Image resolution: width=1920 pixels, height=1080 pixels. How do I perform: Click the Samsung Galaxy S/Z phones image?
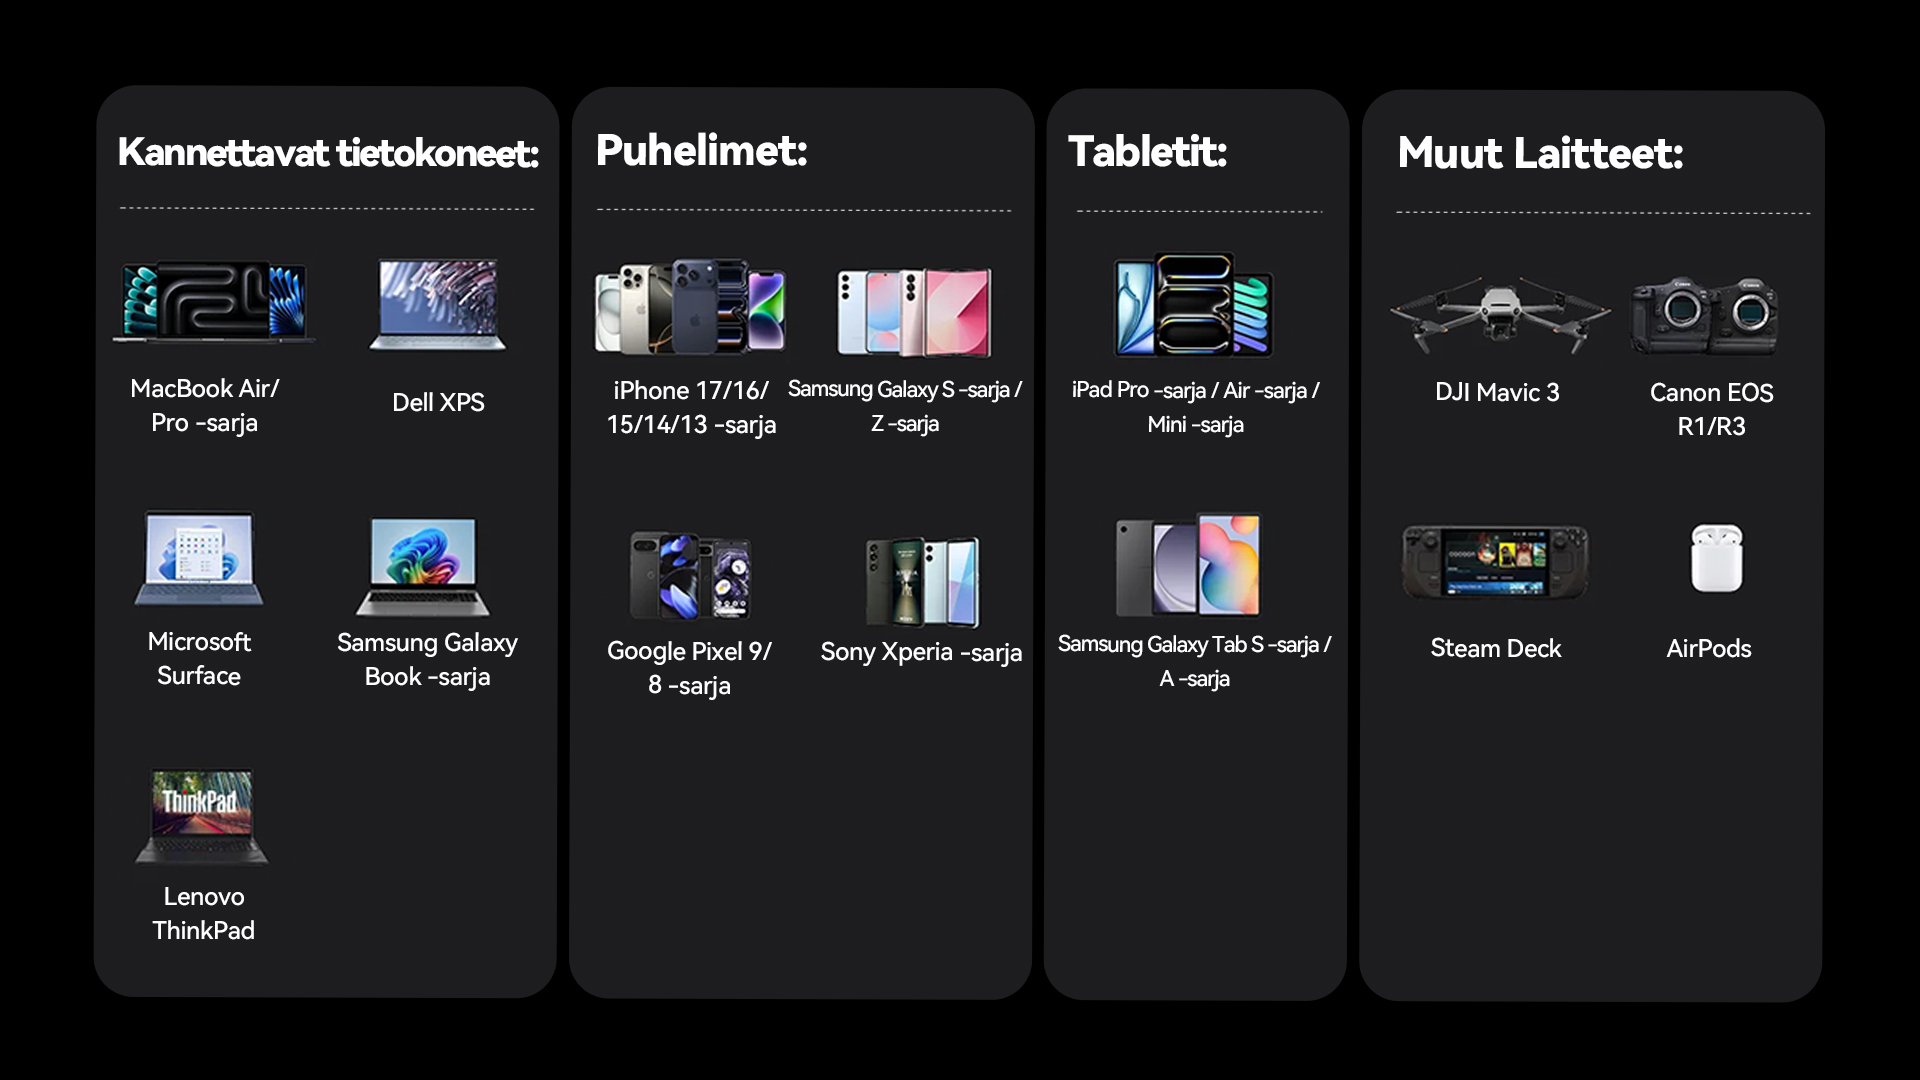click(x=914, y=312)
